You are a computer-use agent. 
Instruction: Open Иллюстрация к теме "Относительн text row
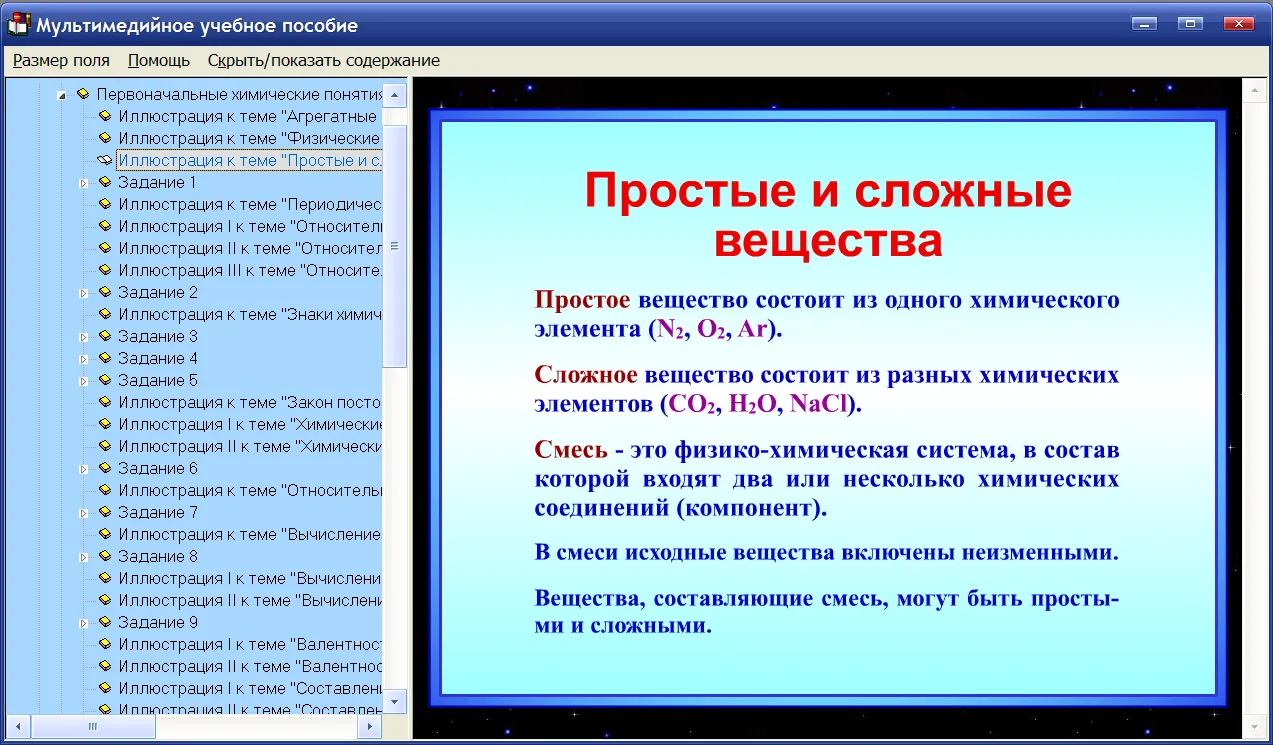tap(250, 491)
